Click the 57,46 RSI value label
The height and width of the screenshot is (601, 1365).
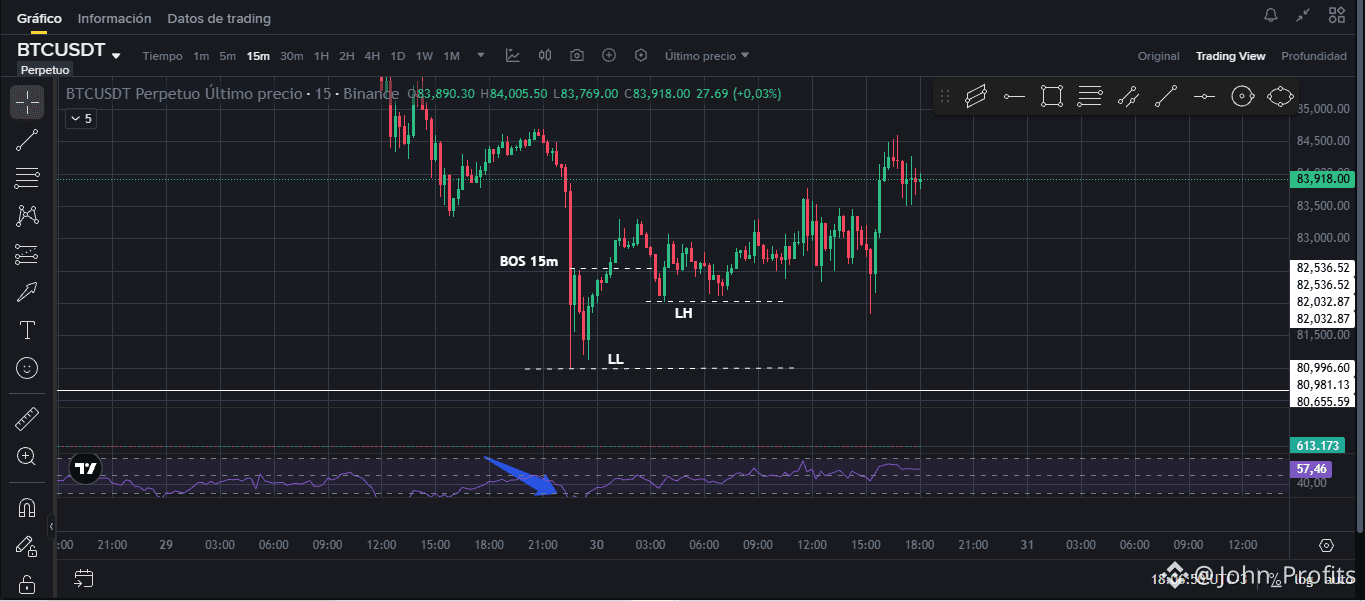click(1311, 468)
